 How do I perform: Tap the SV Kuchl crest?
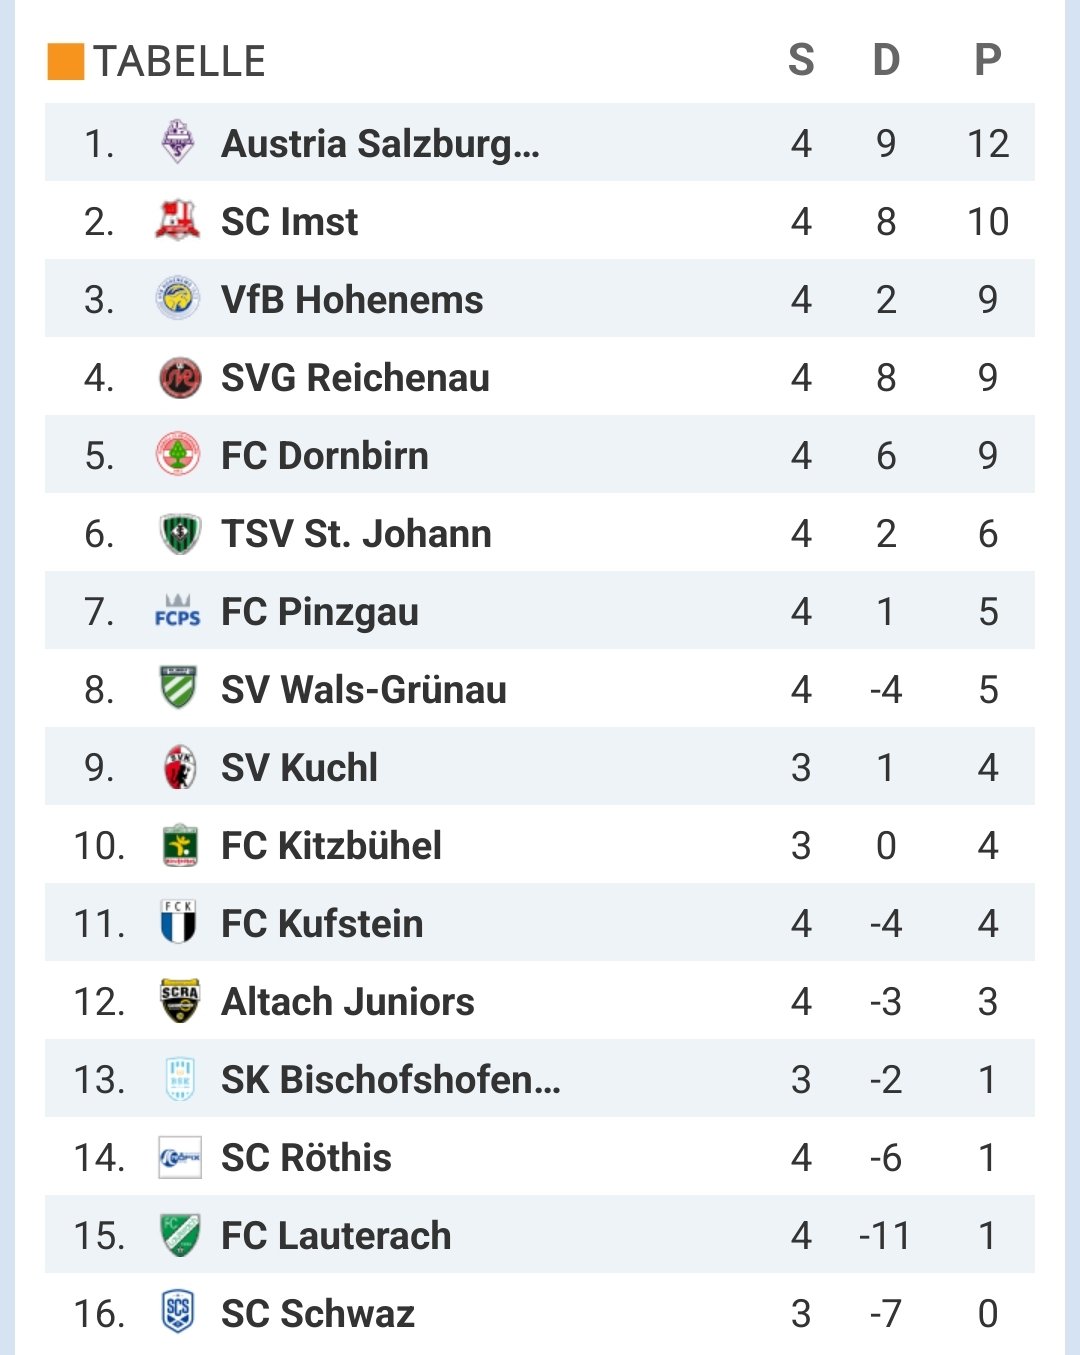coord(180,767)
